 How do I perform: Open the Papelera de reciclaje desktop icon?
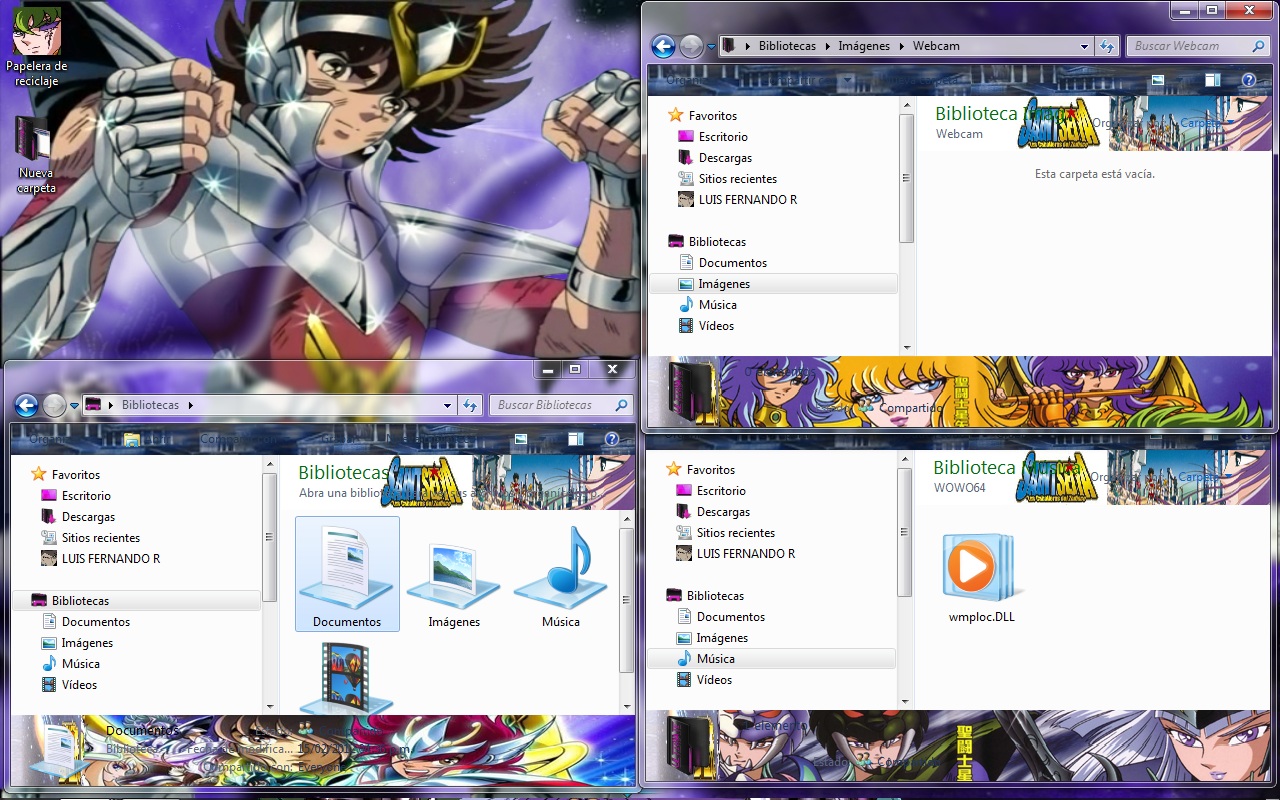tap(36, 45)
